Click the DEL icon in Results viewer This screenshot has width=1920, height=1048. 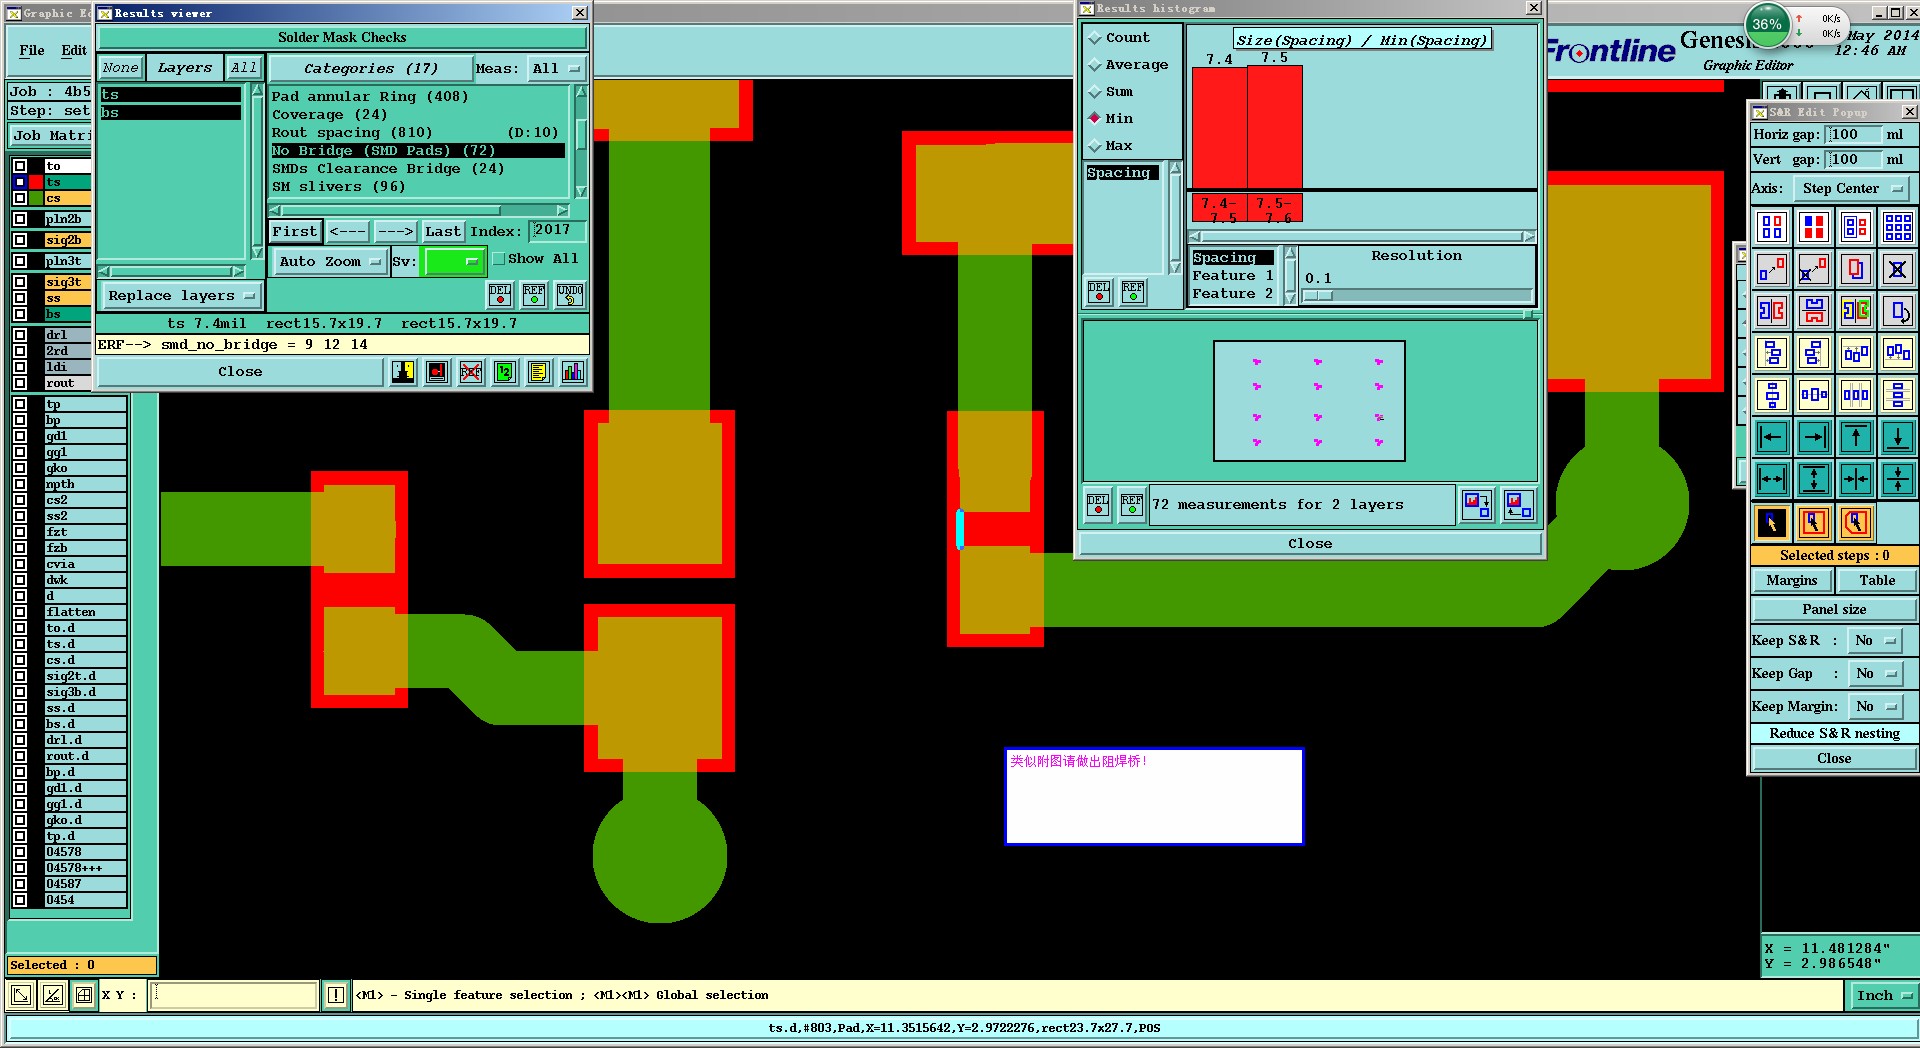pyautogui.click(x=500, y=294)
